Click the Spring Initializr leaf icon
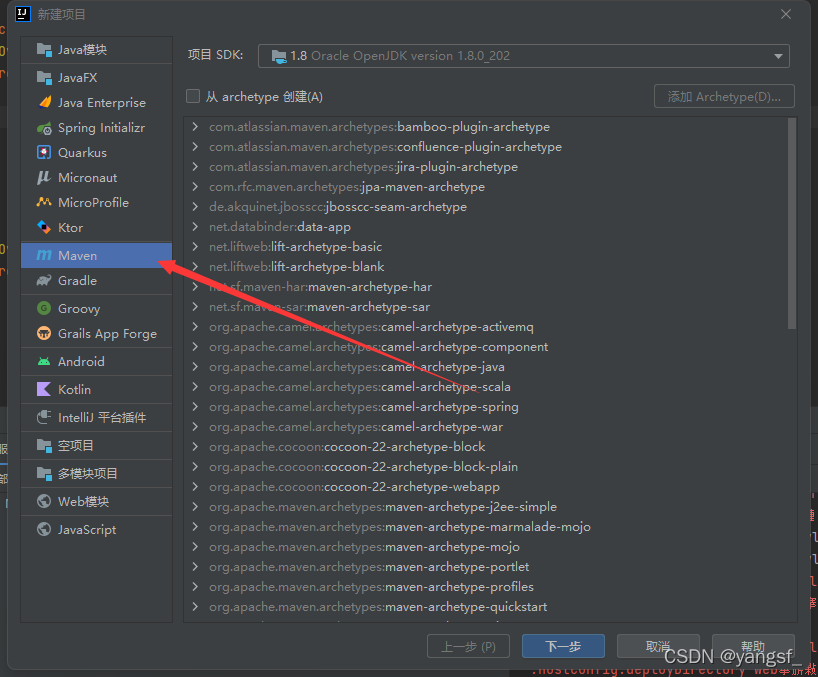The height and width of the screenshot is (677, 818). (44, 128)
